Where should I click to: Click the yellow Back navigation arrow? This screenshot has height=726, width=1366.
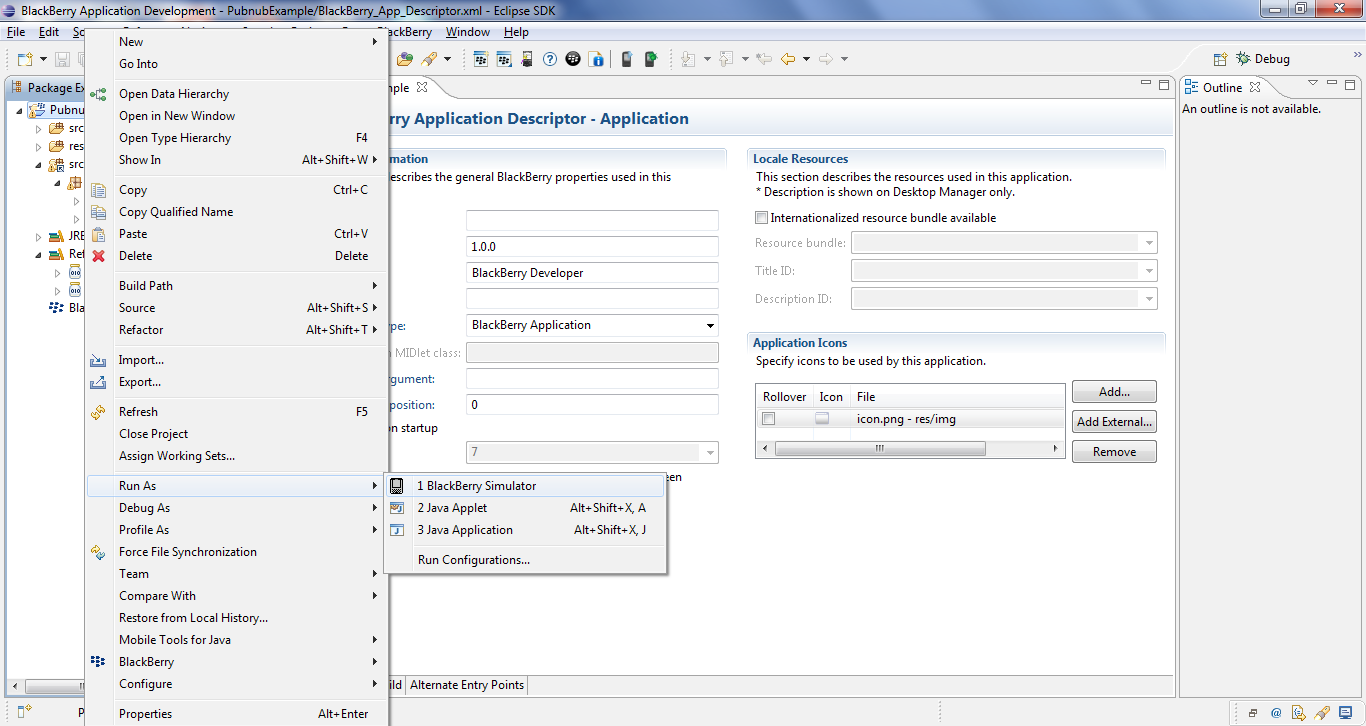pyautogui.click(x=788, y=59)
